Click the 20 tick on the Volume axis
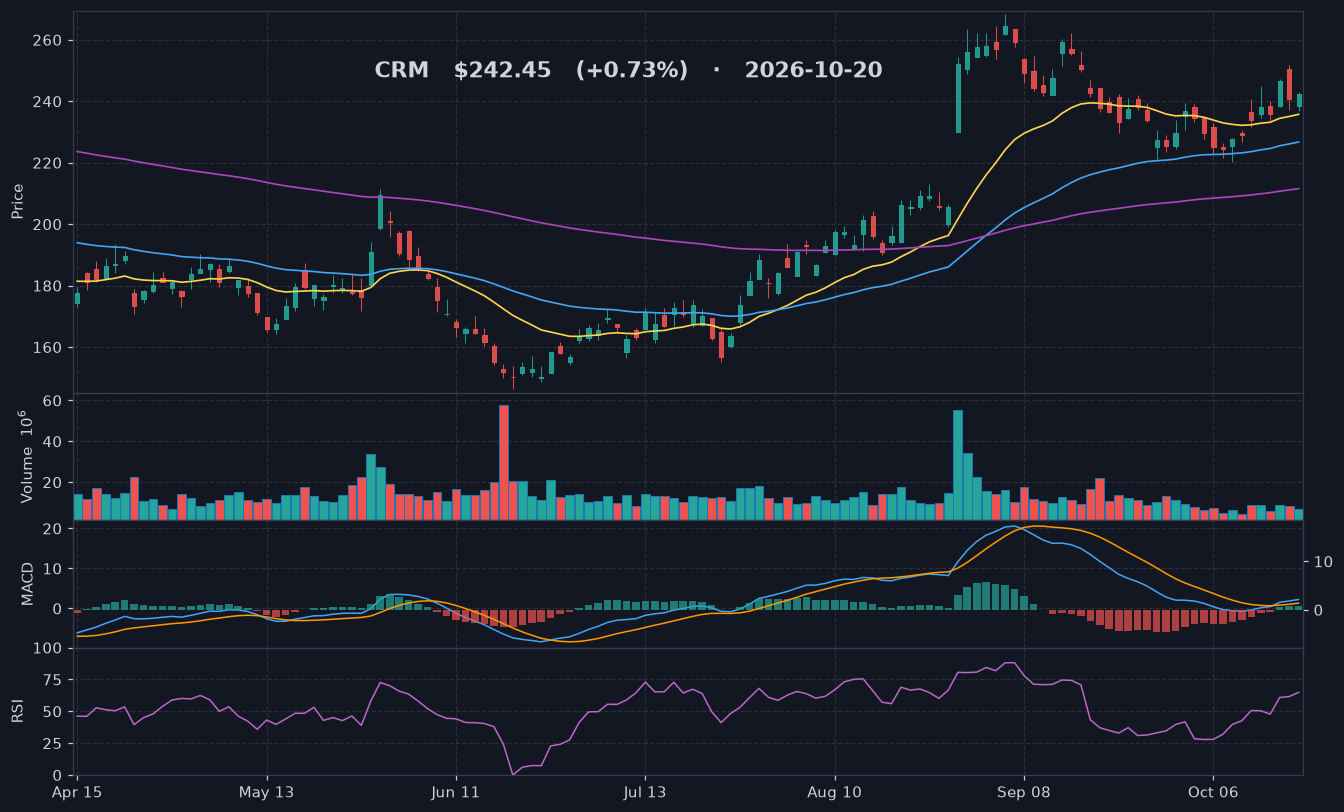This screenshot has height=812, width=1344. 54,483
